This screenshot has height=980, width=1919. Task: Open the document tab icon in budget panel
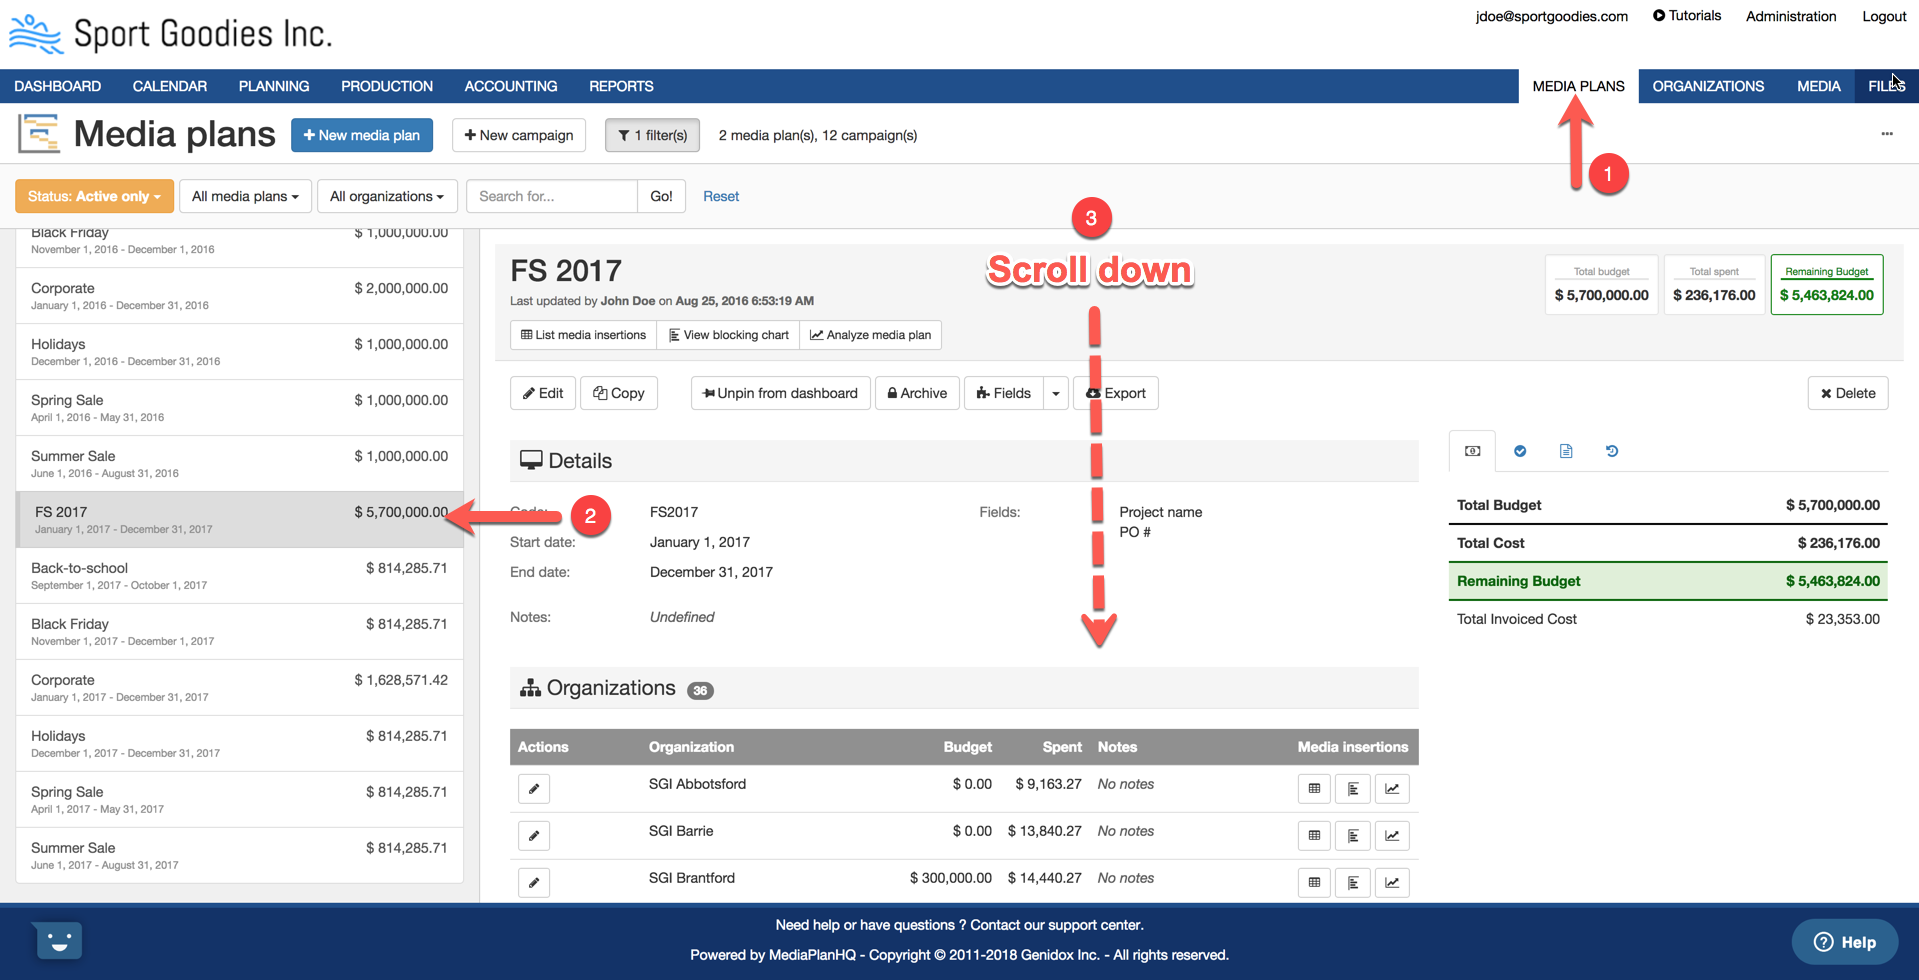pos(1566,451)
